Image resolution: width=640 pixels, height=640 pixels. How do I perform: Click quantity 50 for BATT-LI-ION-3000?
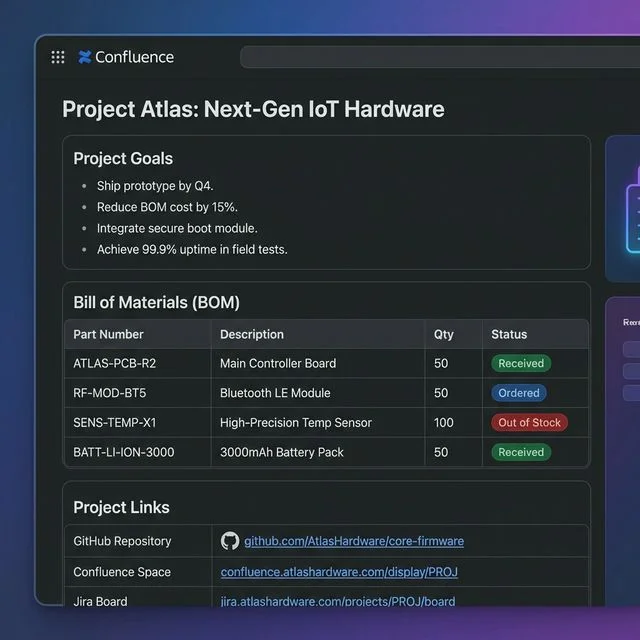(441, 452)
